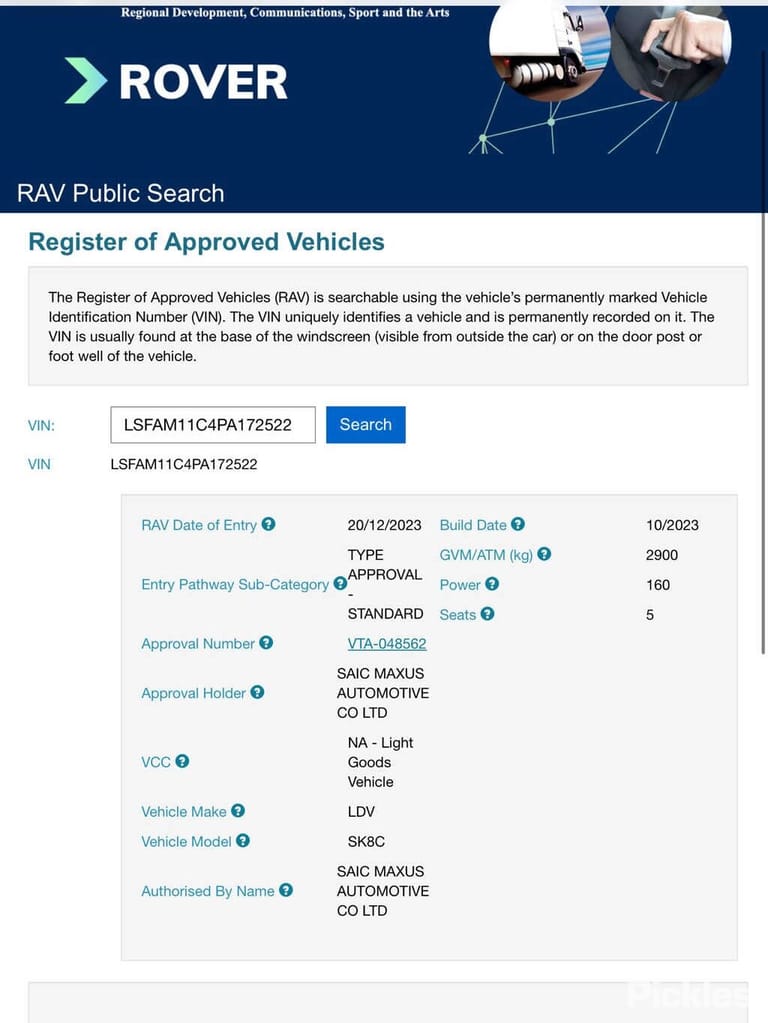The width and height of the screenshot is (768, 1023).
Task: Open the VCC help icon
Action: click(x=182, y=761)
